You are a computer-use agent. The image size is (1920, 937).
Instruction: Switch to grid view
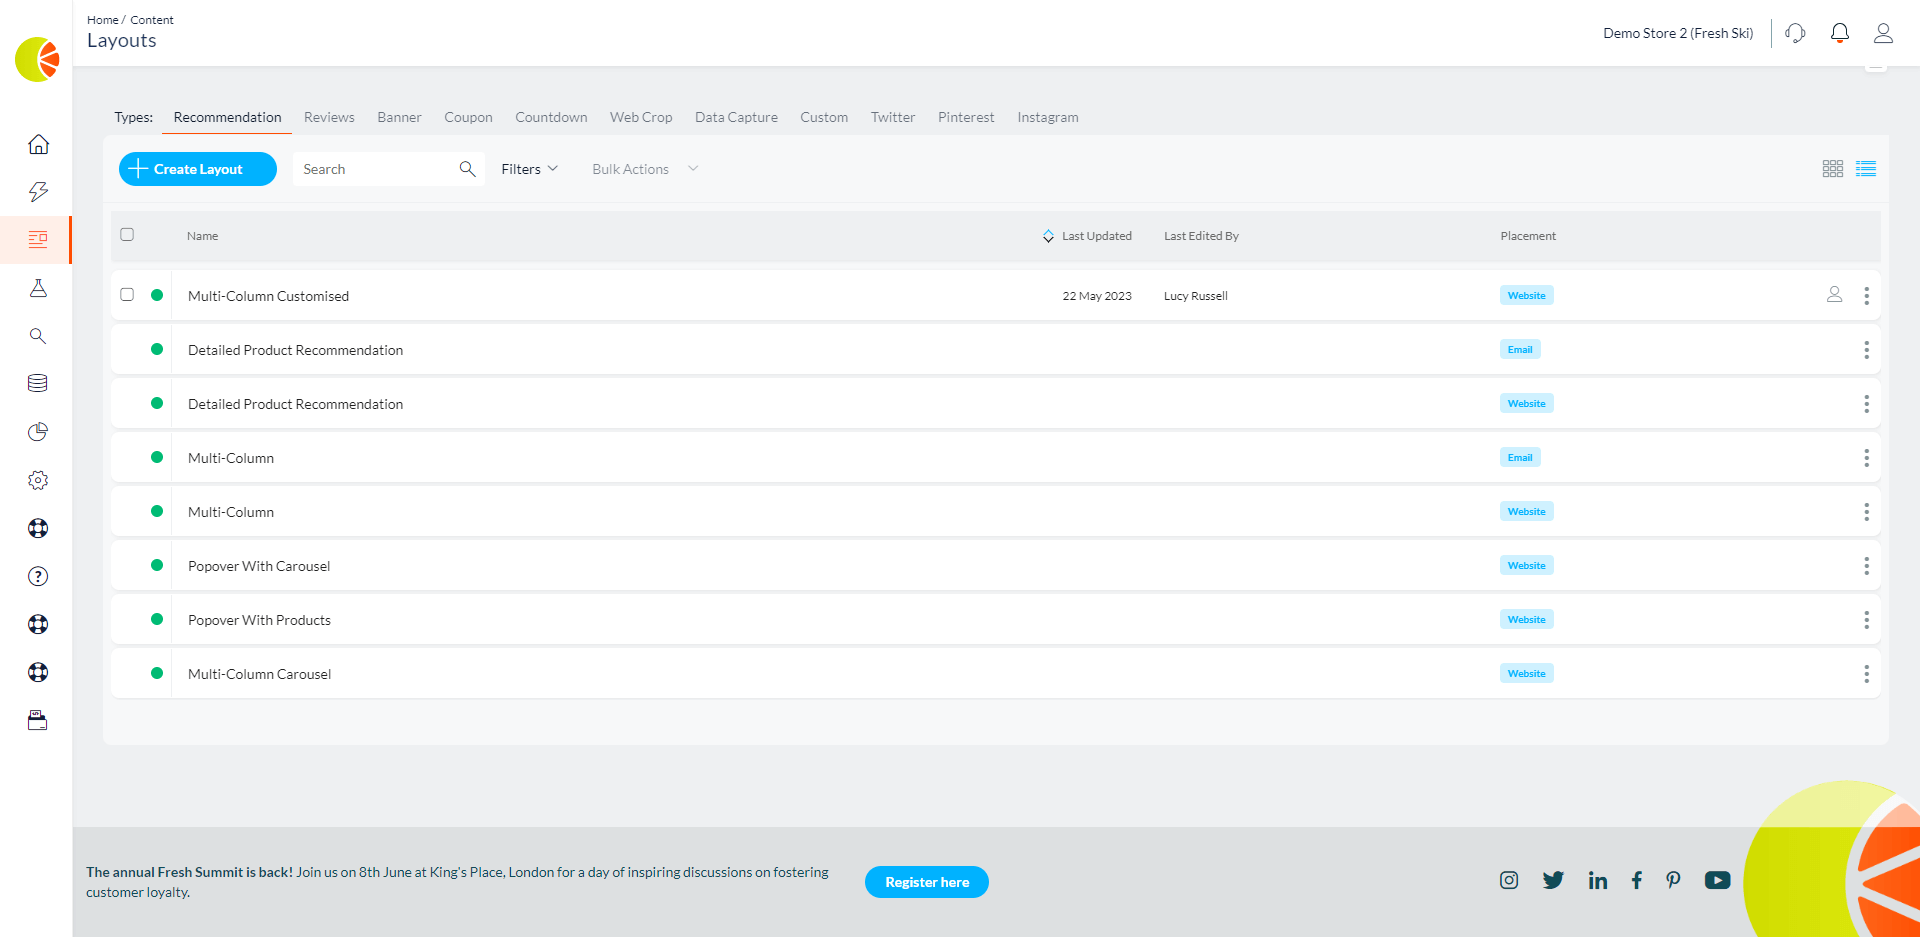pos(1832,169)
